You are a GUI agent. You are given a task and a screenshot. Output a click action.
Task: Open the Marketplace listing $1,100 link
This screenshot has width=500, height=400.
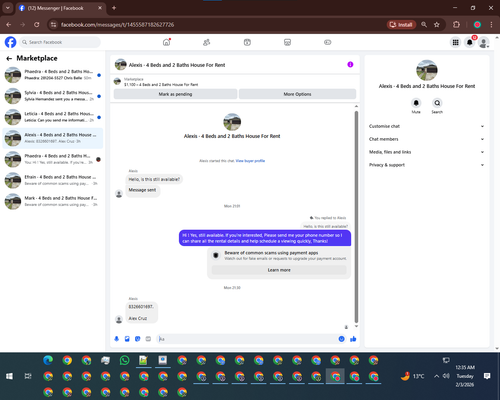pos(161,84)
